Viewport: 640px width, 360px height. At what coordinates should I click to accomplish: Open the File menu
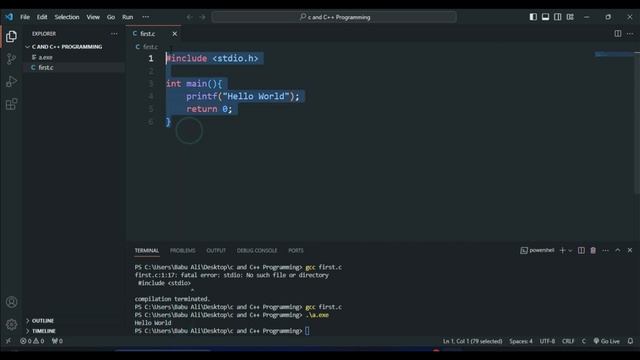pyautogui.click(x=25, y=17)
